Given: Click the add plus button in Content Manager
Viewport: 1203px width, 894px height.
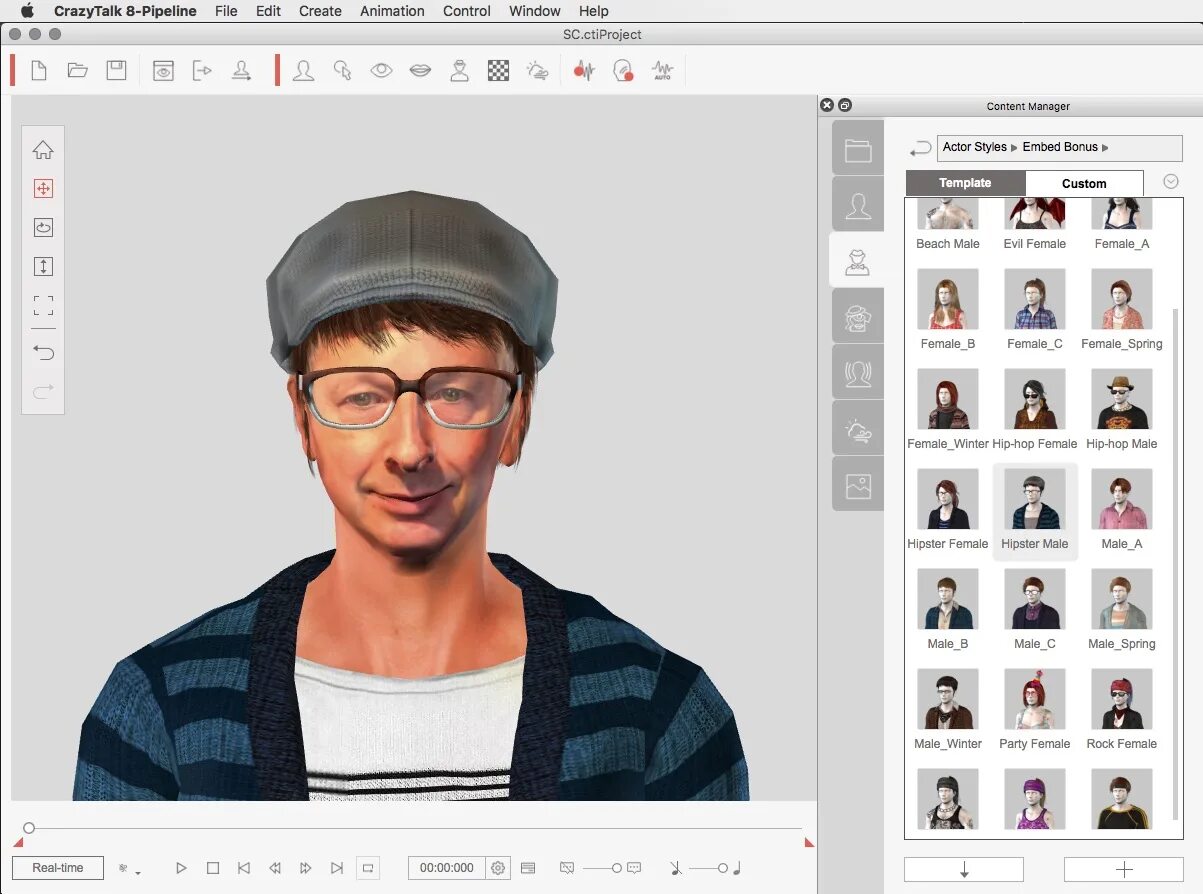Looking at the screenshot, I should (1124, 869).
